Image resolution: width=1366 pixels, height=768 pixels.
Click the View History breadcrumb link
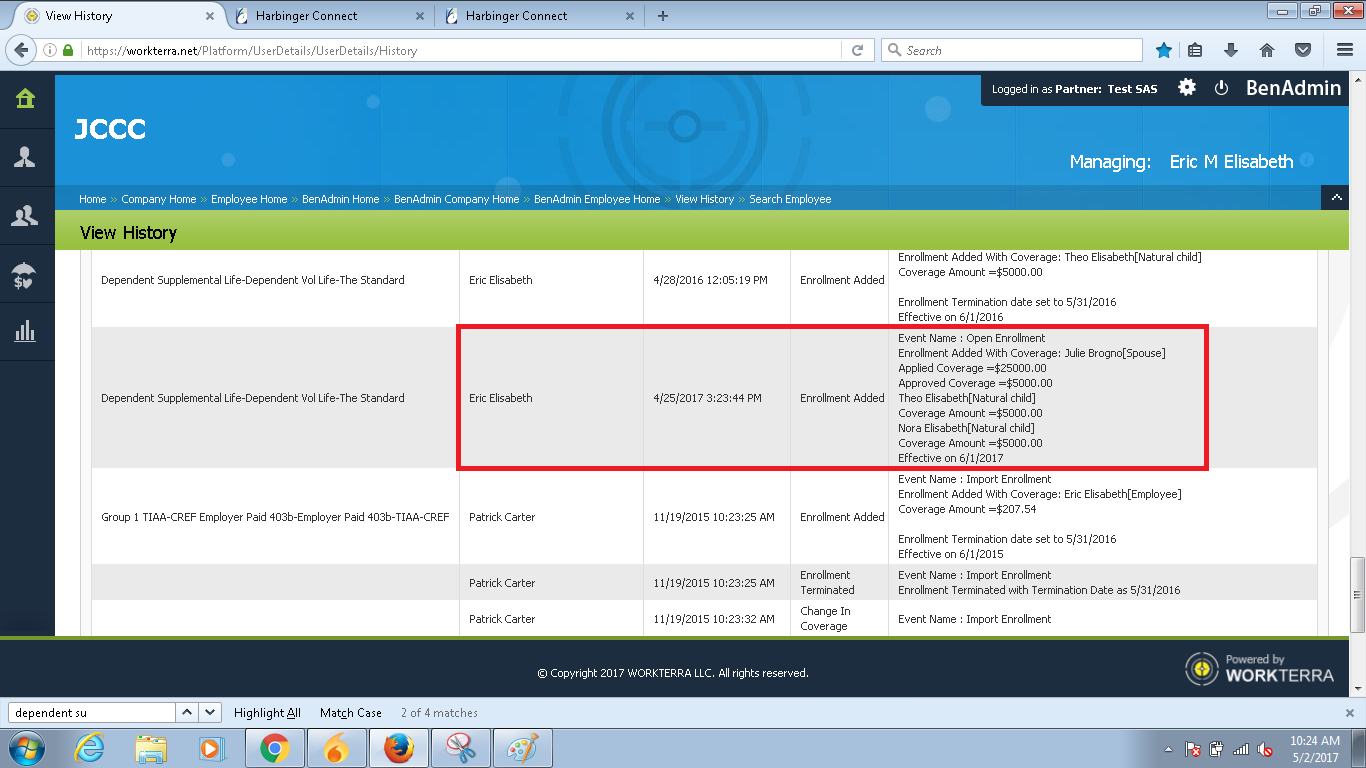705,199
